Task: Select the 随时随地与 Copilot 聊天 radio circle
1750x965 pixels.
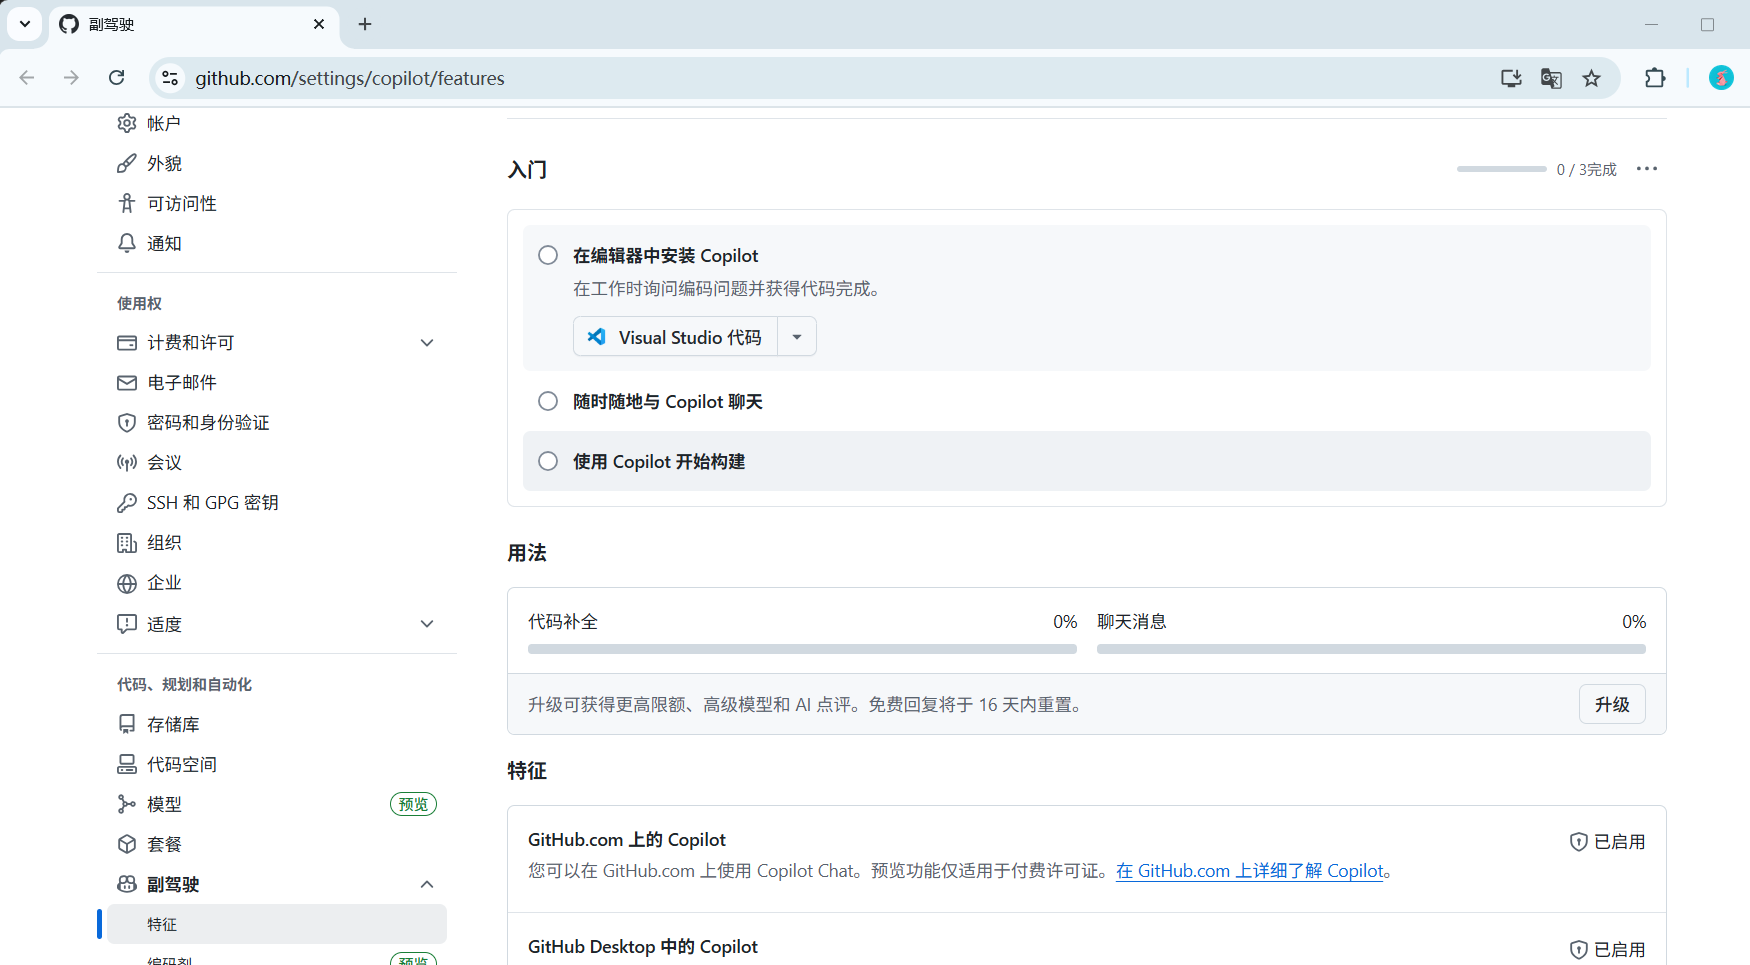Action: pyautogui.click(x=548, y=401)
